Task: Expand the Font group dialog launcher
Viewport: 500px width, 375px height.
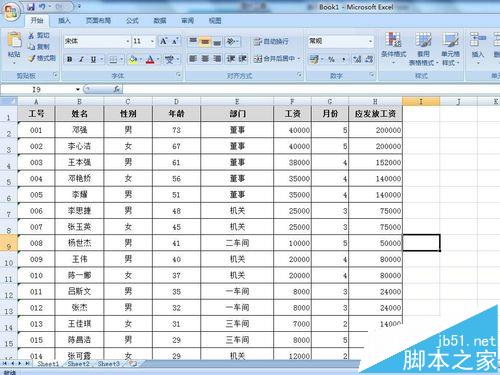Action: (x=179, y=75)
